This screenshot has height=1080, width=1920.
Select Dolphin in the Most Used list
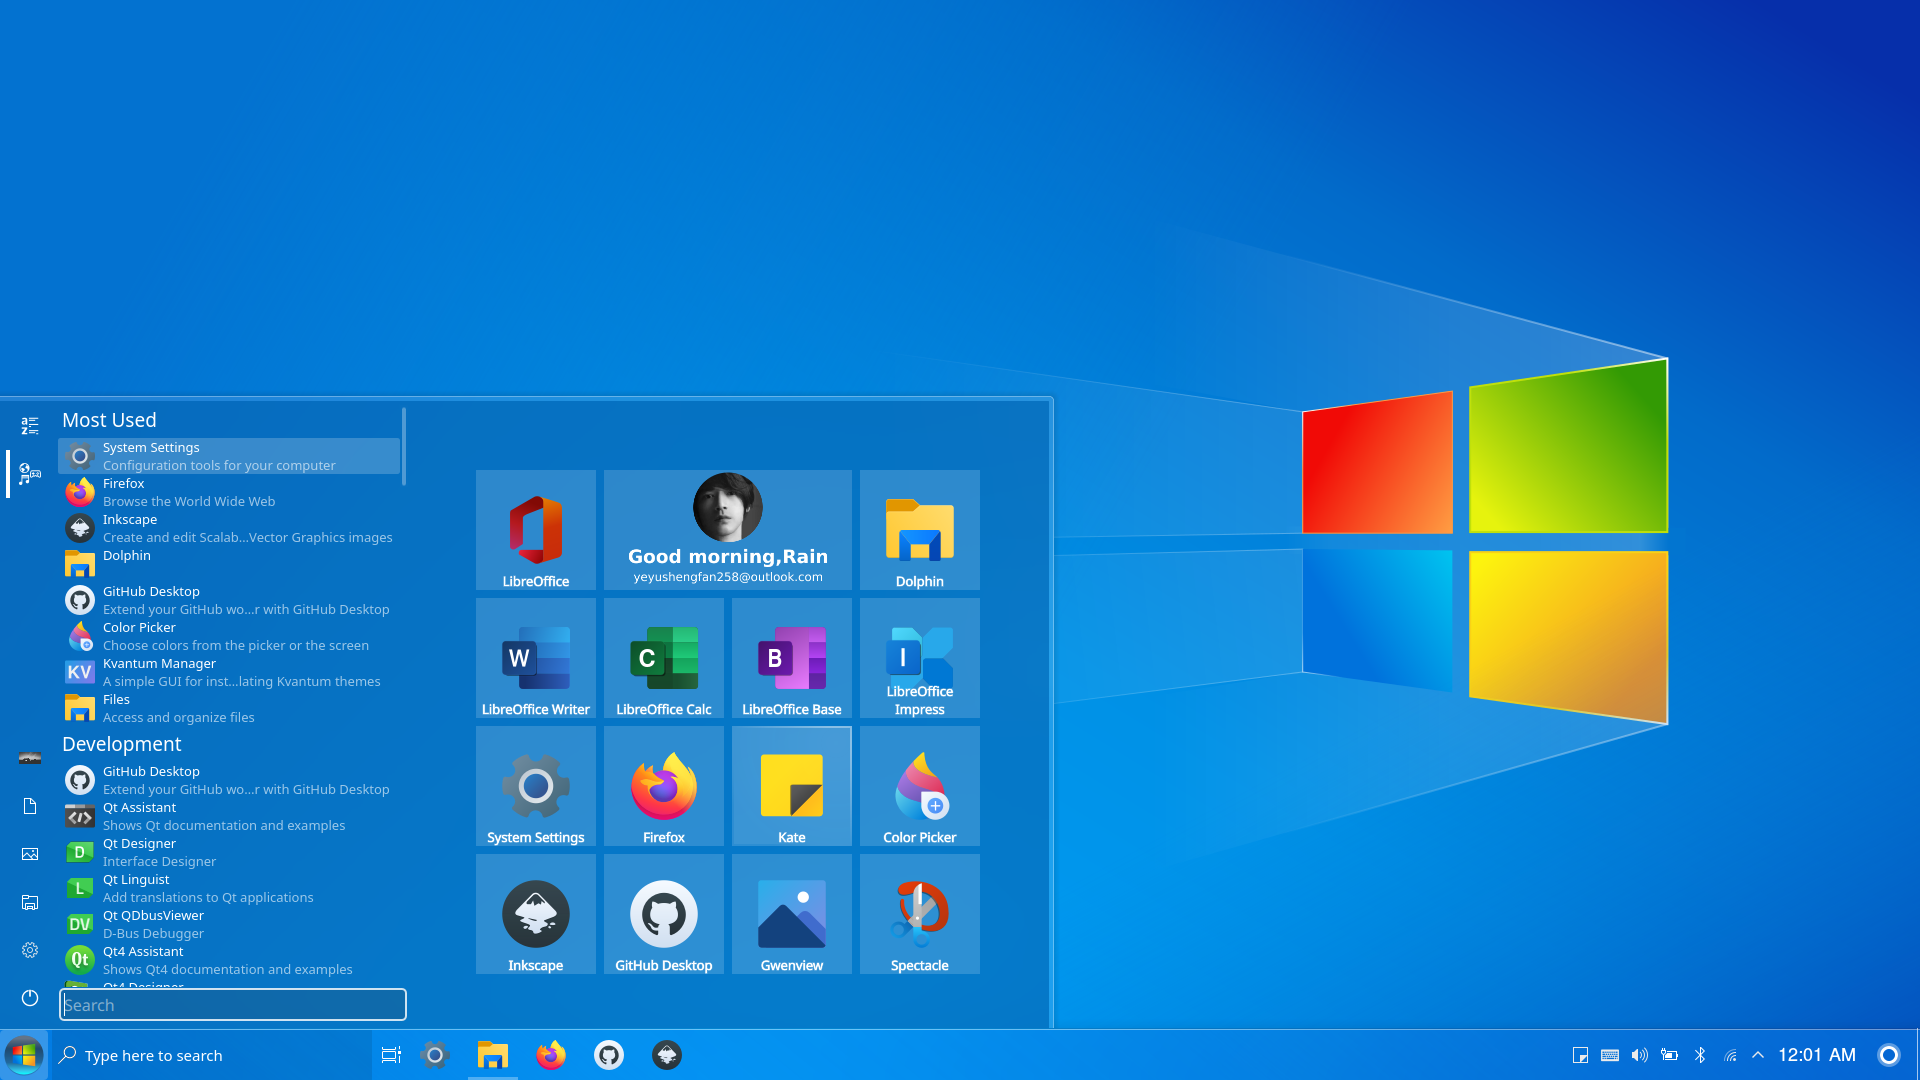tap(229, 564)
